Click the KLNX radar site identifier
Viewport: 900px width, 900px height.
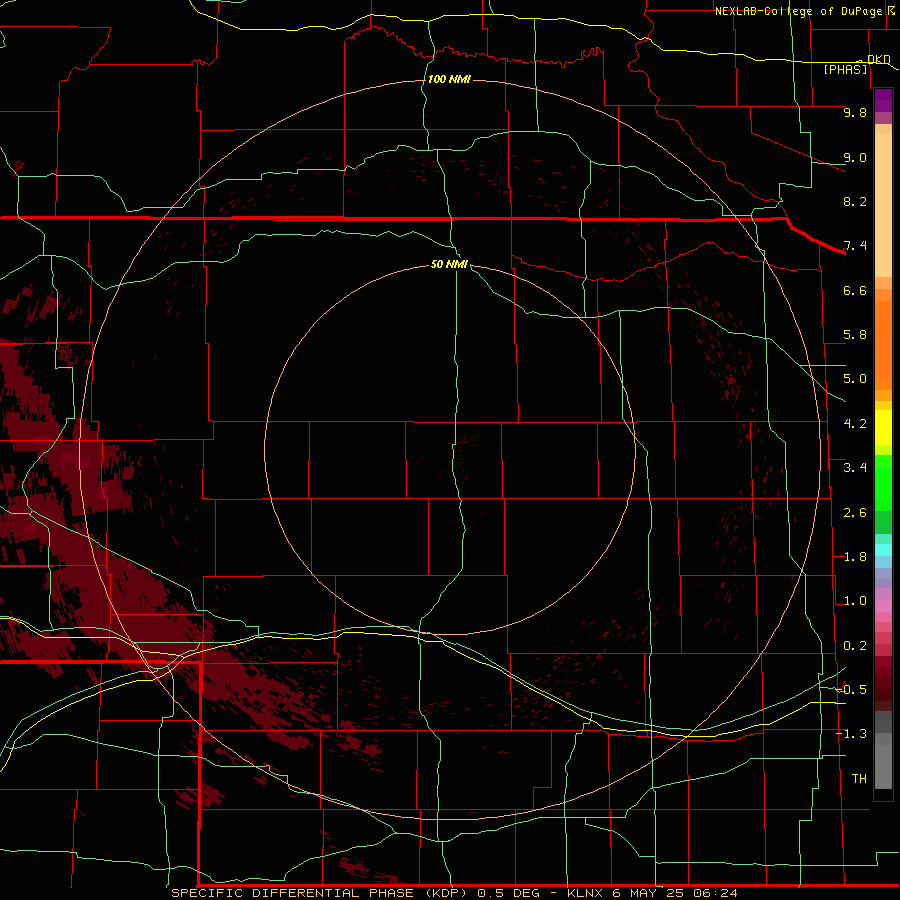click(x=585, y=893)
